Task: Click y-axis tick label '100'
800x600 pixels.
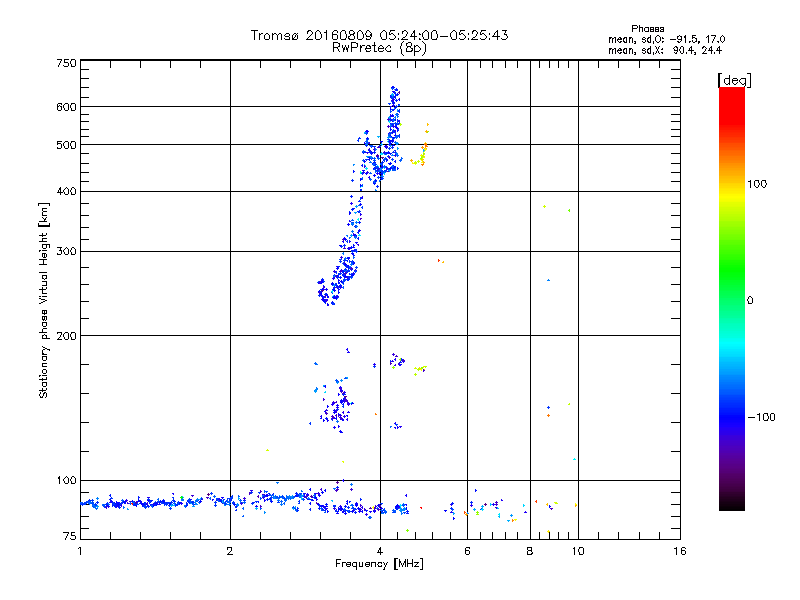Action: (x=66, y=481)
